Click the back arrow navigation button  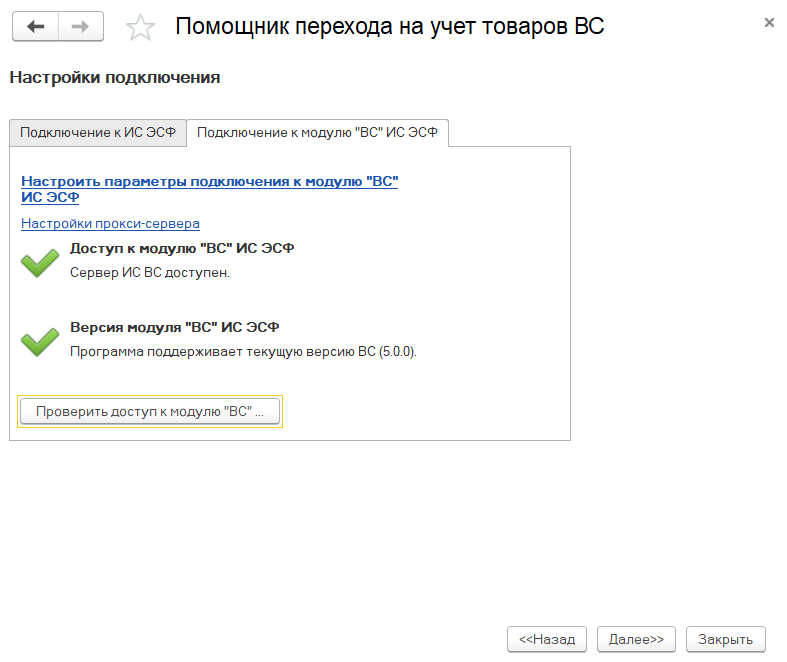click(x=36, y=27)
